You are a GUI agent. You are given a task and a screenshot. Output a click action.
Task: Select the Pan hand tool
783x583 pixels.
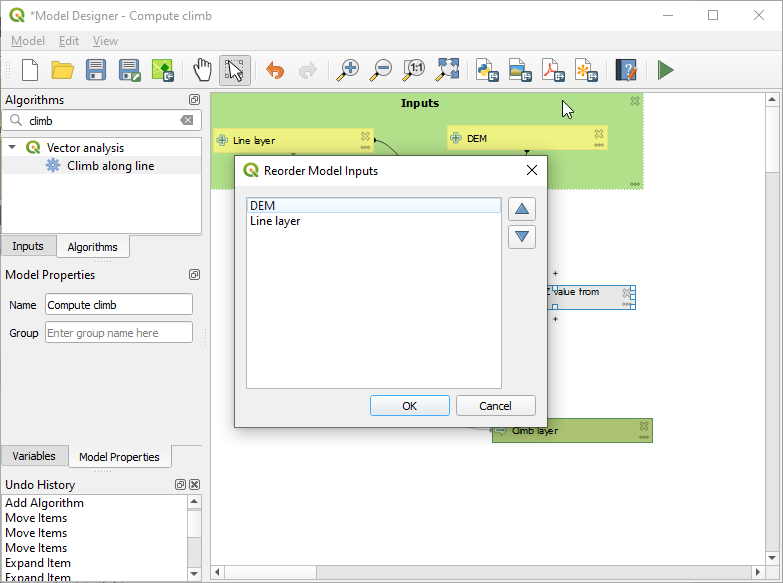[x=203, y=70]
